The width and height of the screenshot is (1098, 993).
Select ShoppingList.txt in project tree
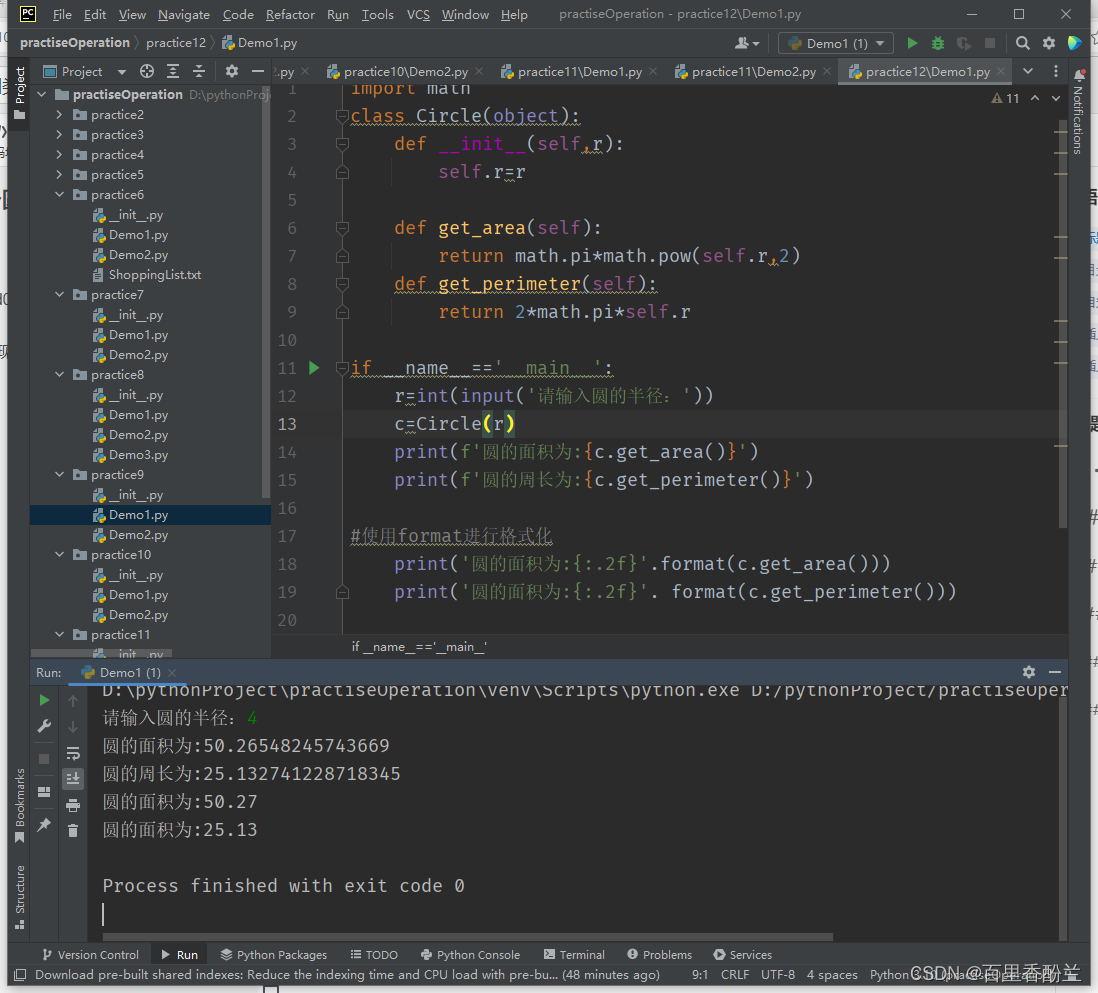click(155, 275)
